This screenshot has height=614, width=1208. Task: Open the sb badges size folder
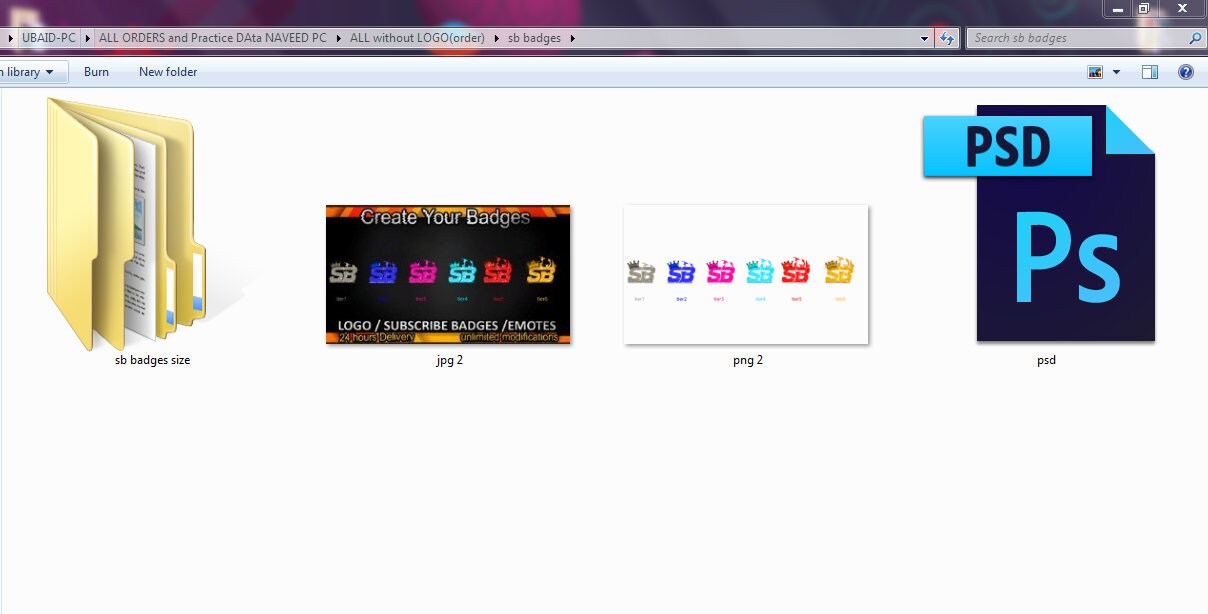tap(125, 220)
